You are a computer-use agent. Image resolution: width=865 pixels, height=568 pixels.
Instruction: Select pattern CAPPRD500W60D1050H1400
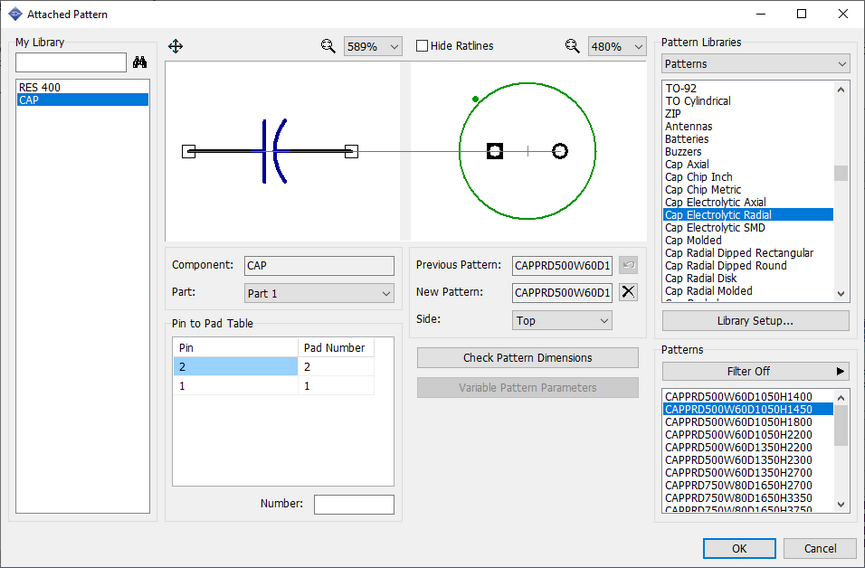[x=748, y=396]
